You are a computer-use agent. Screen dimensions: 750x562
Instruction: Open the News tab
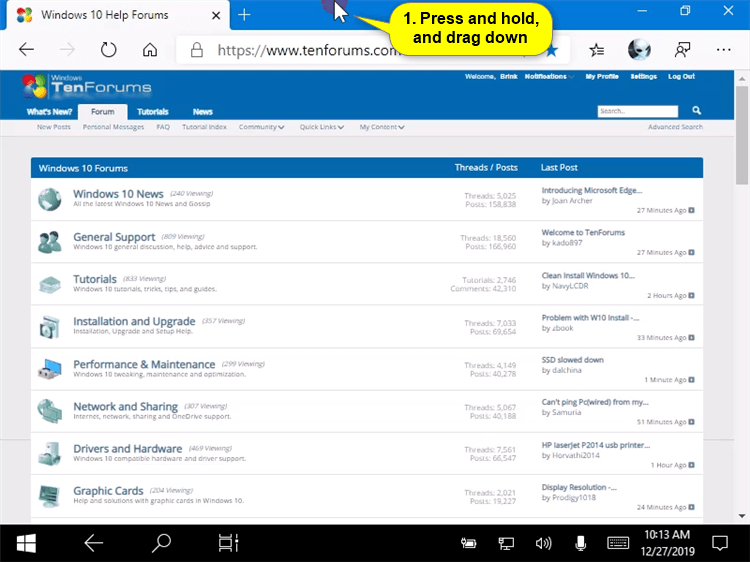pos(203,112)
